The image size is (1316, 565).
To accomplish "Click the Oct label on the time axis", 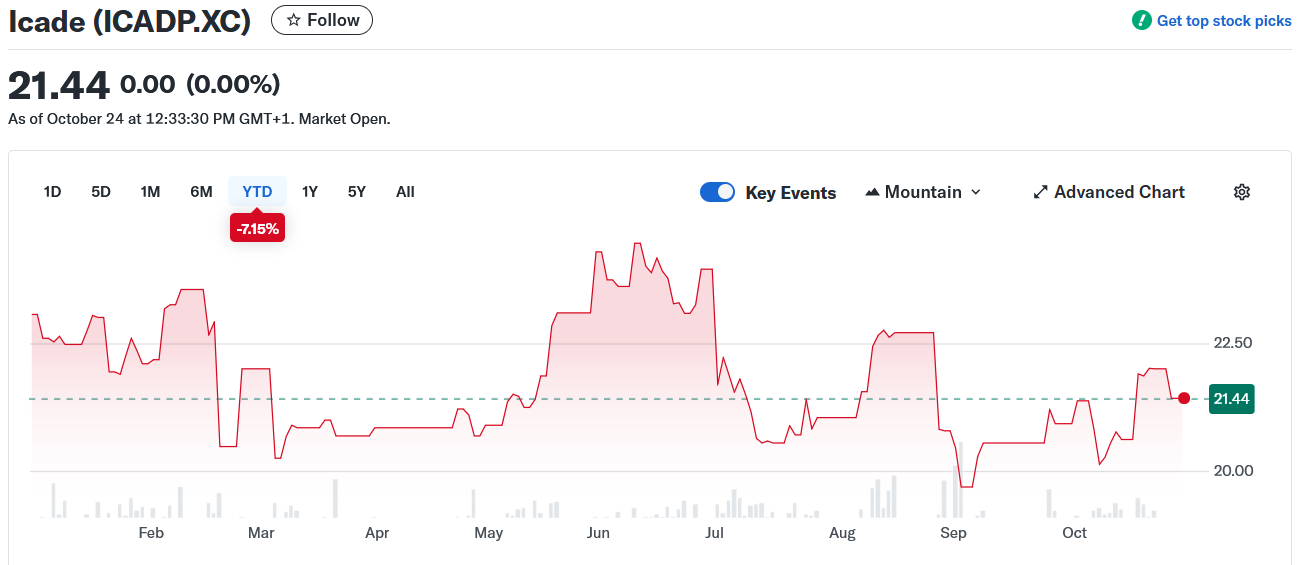I will pos(1075,533).
